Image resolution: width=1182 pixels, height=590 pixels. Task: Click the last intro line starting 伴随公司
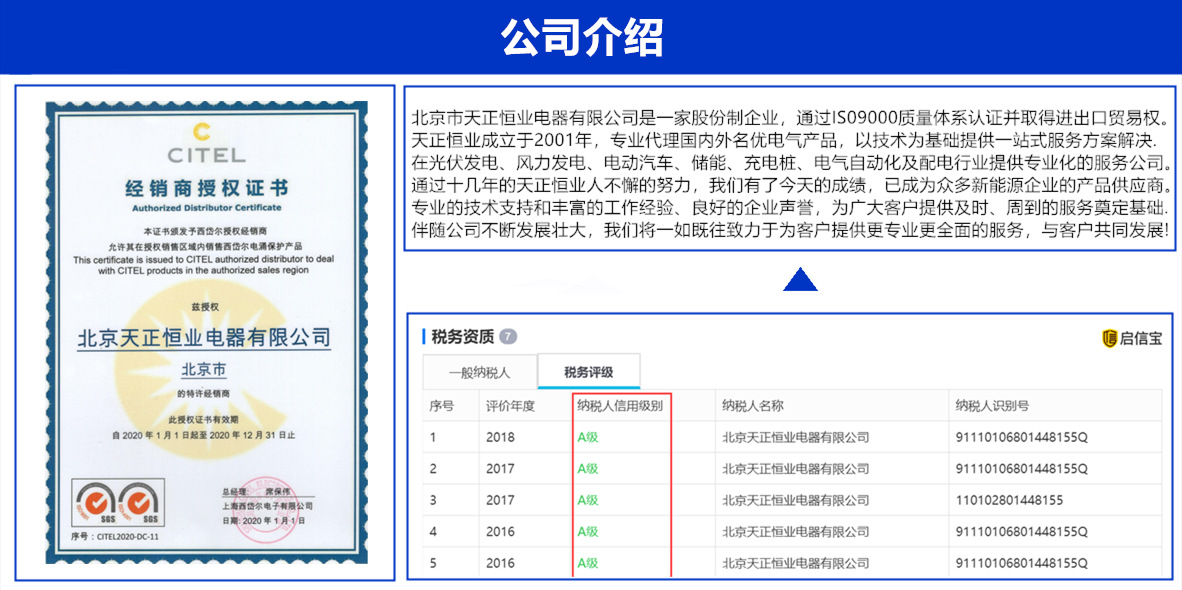[791, 229]
